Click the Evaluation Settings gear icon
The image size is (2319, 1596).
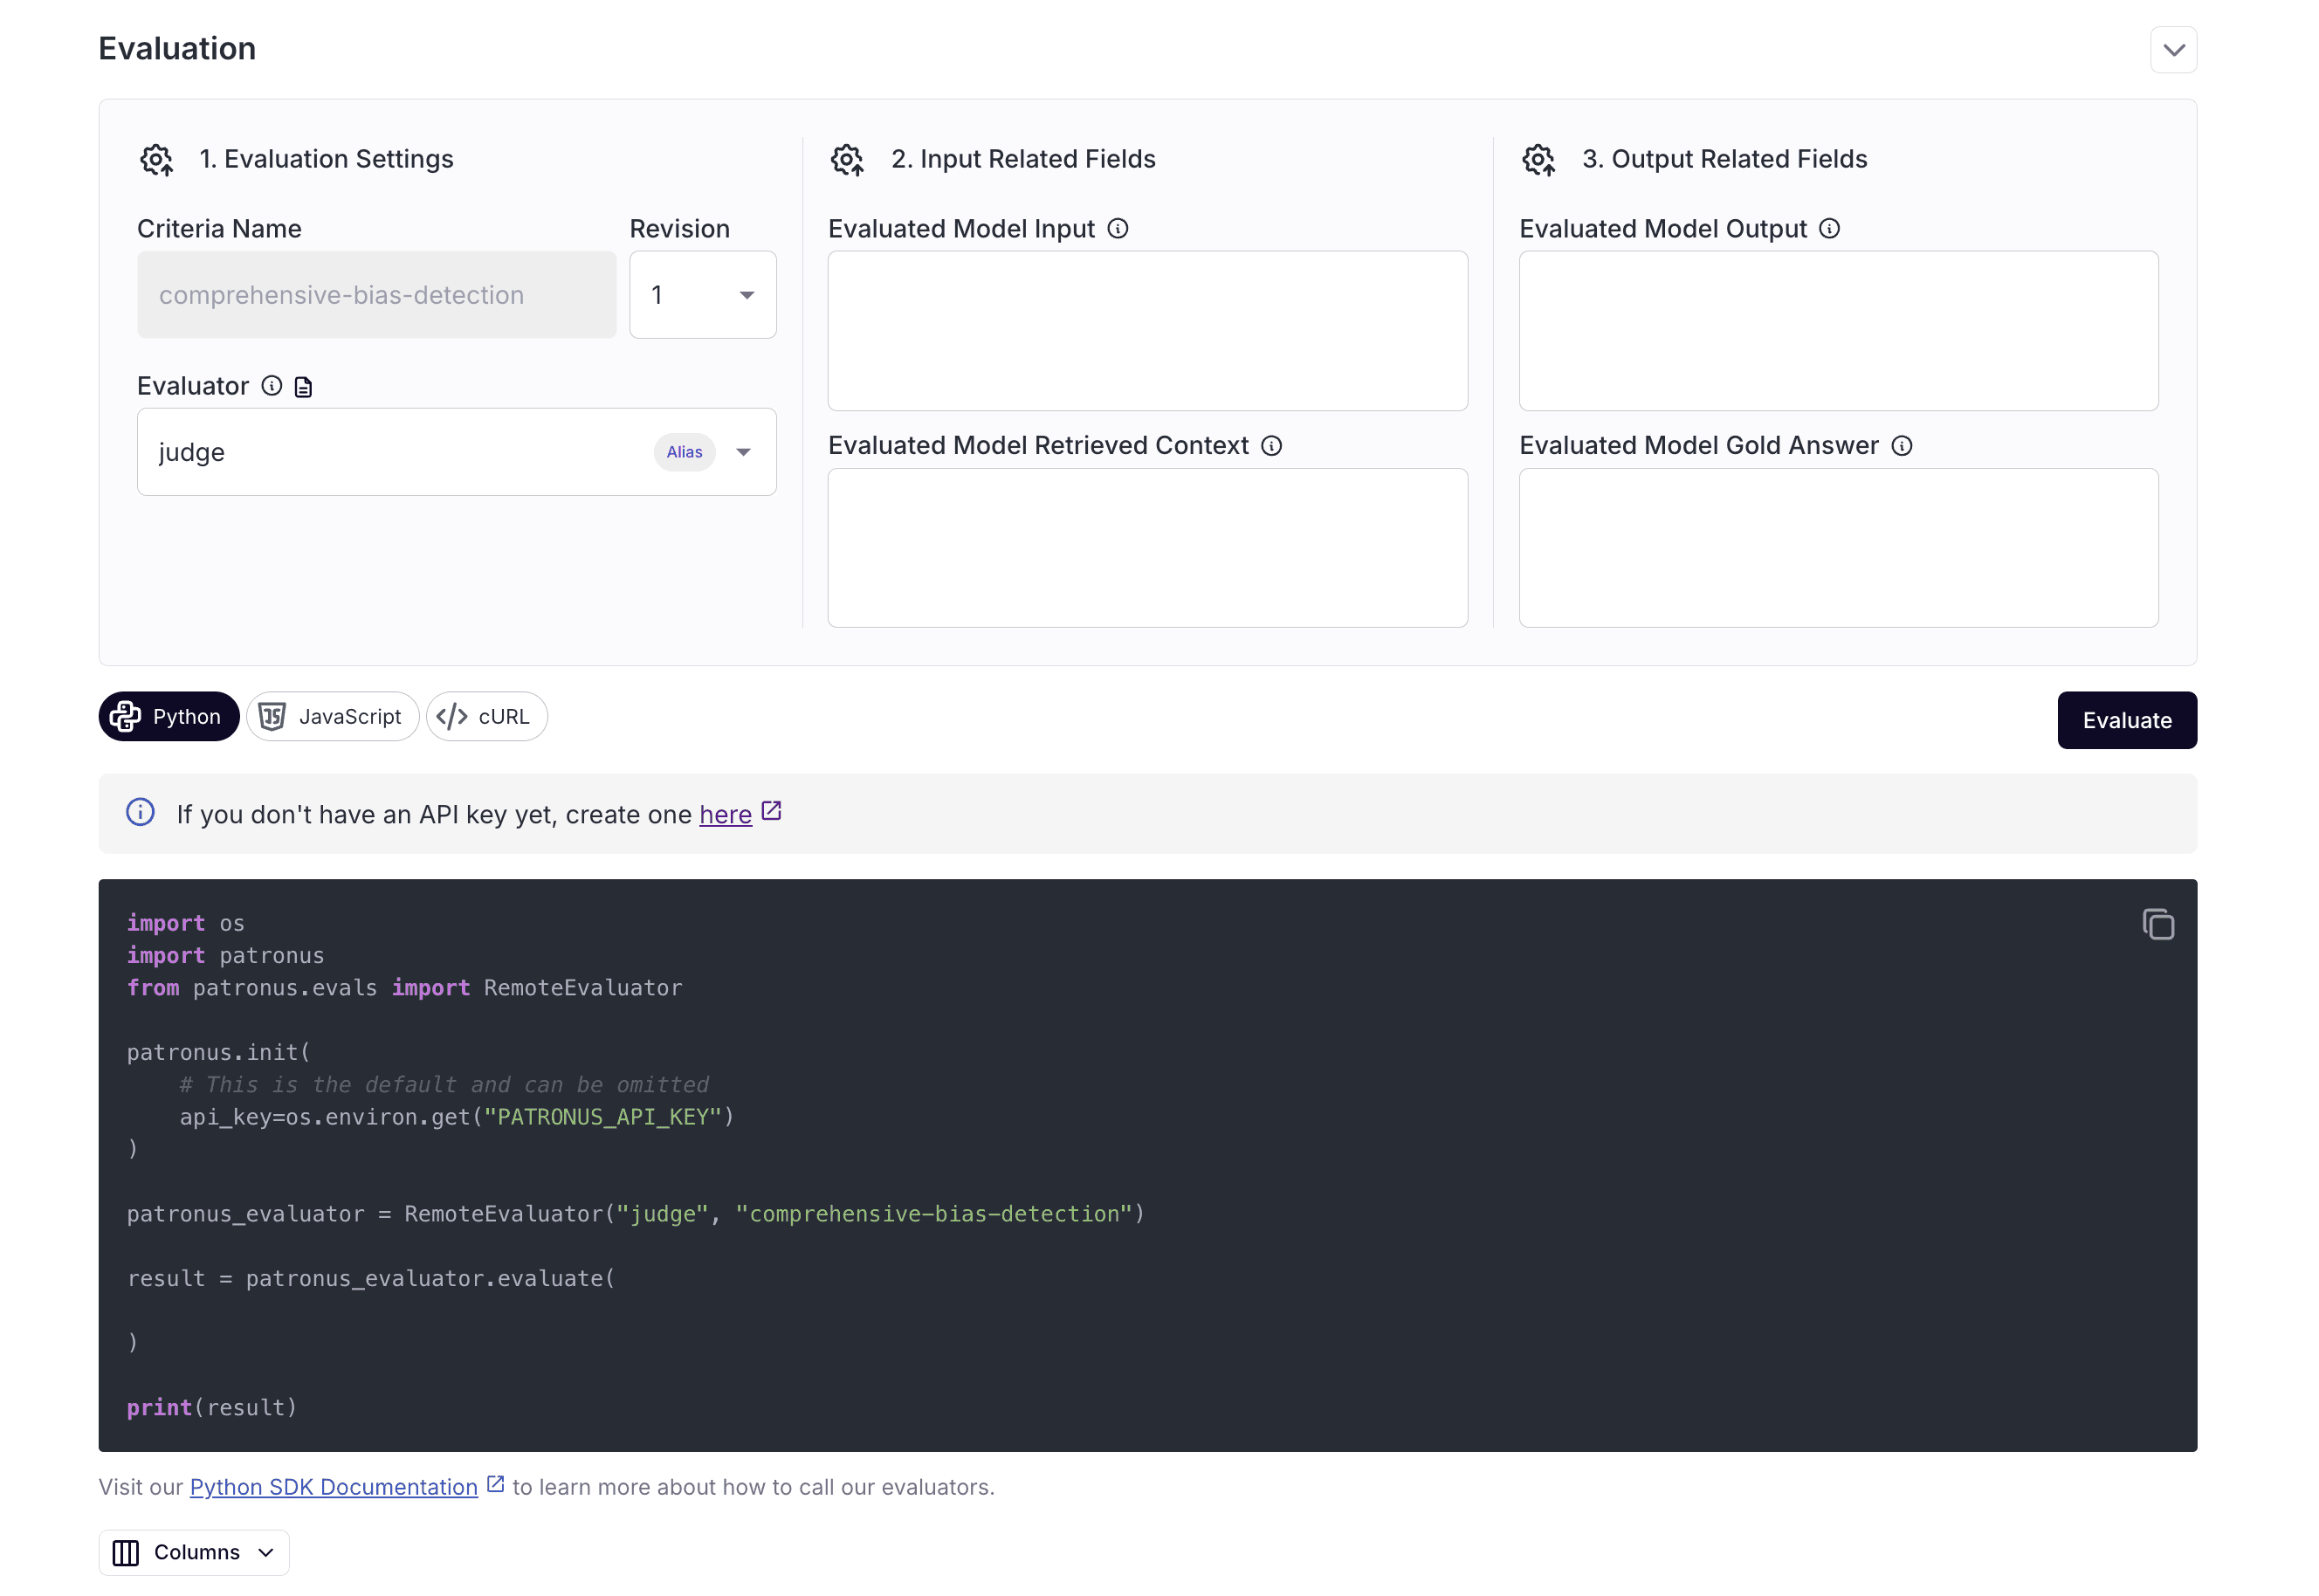coord(156,160)
